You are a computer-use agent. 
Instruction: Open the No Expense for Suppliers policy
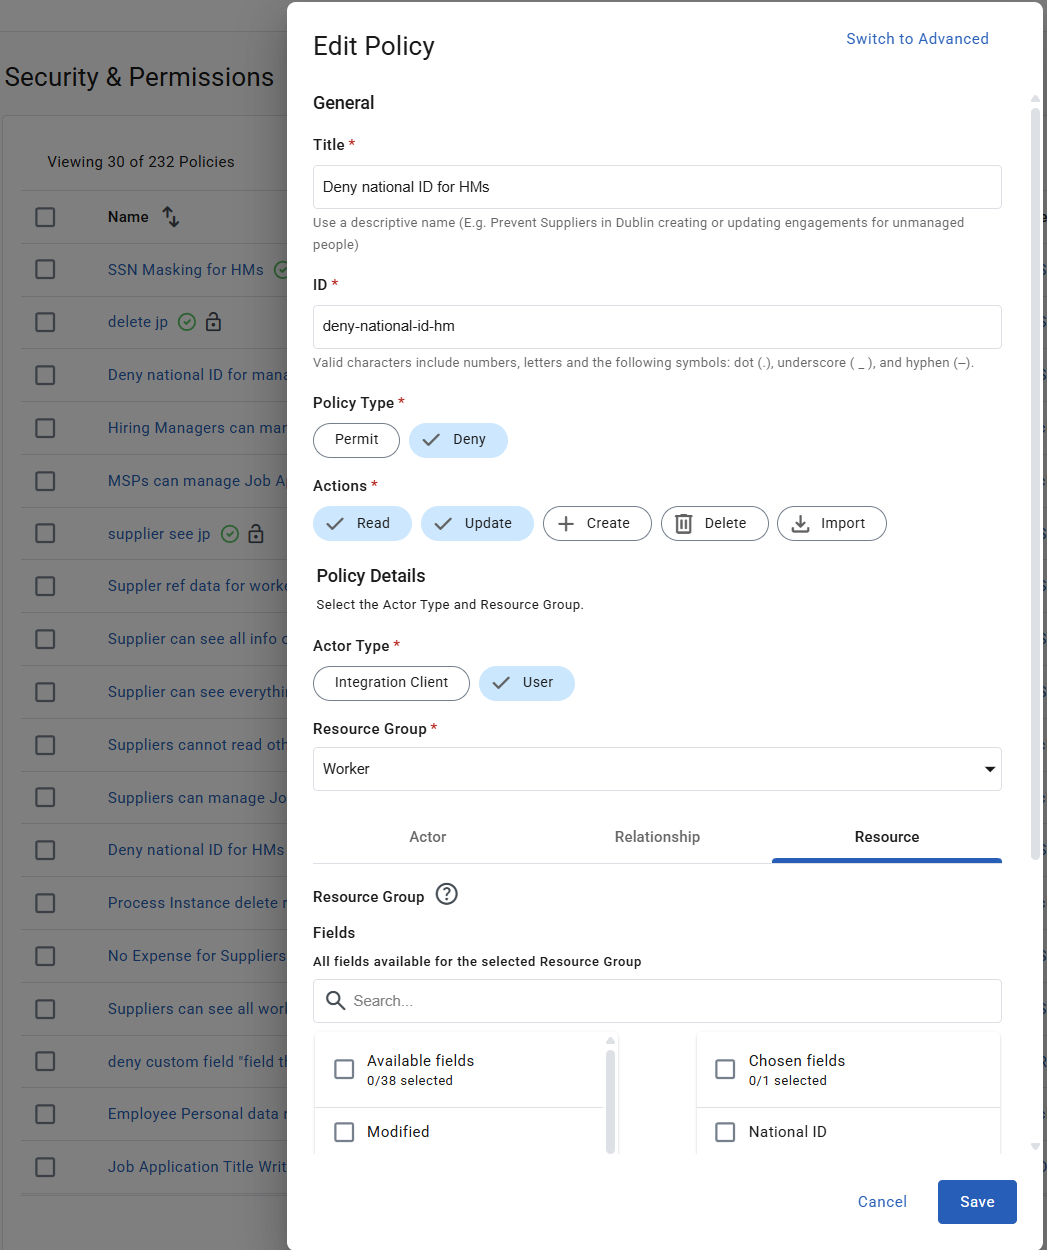(x=197, y=956)
